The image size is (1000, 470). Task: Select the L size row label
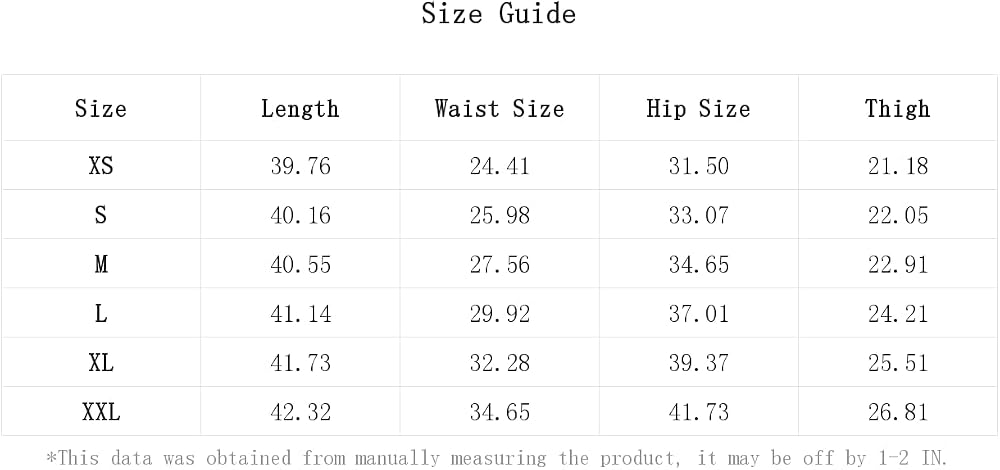(101, 314)
